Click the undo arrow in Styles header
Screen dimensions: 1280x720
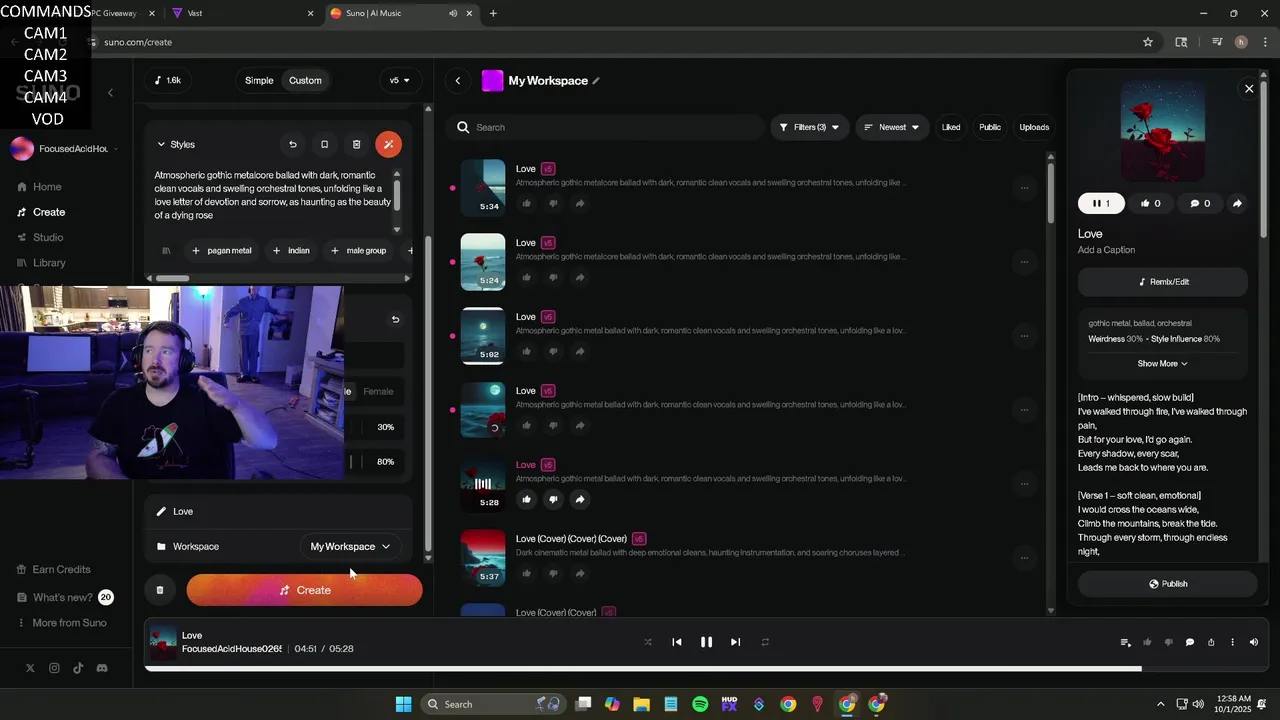[x=292, y=144]
